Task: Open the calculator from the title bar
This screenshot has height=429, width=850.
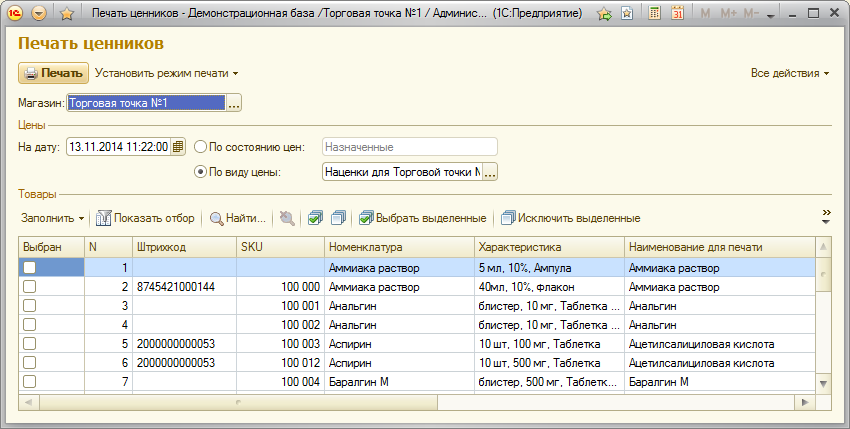Action: tap(654, 14)
